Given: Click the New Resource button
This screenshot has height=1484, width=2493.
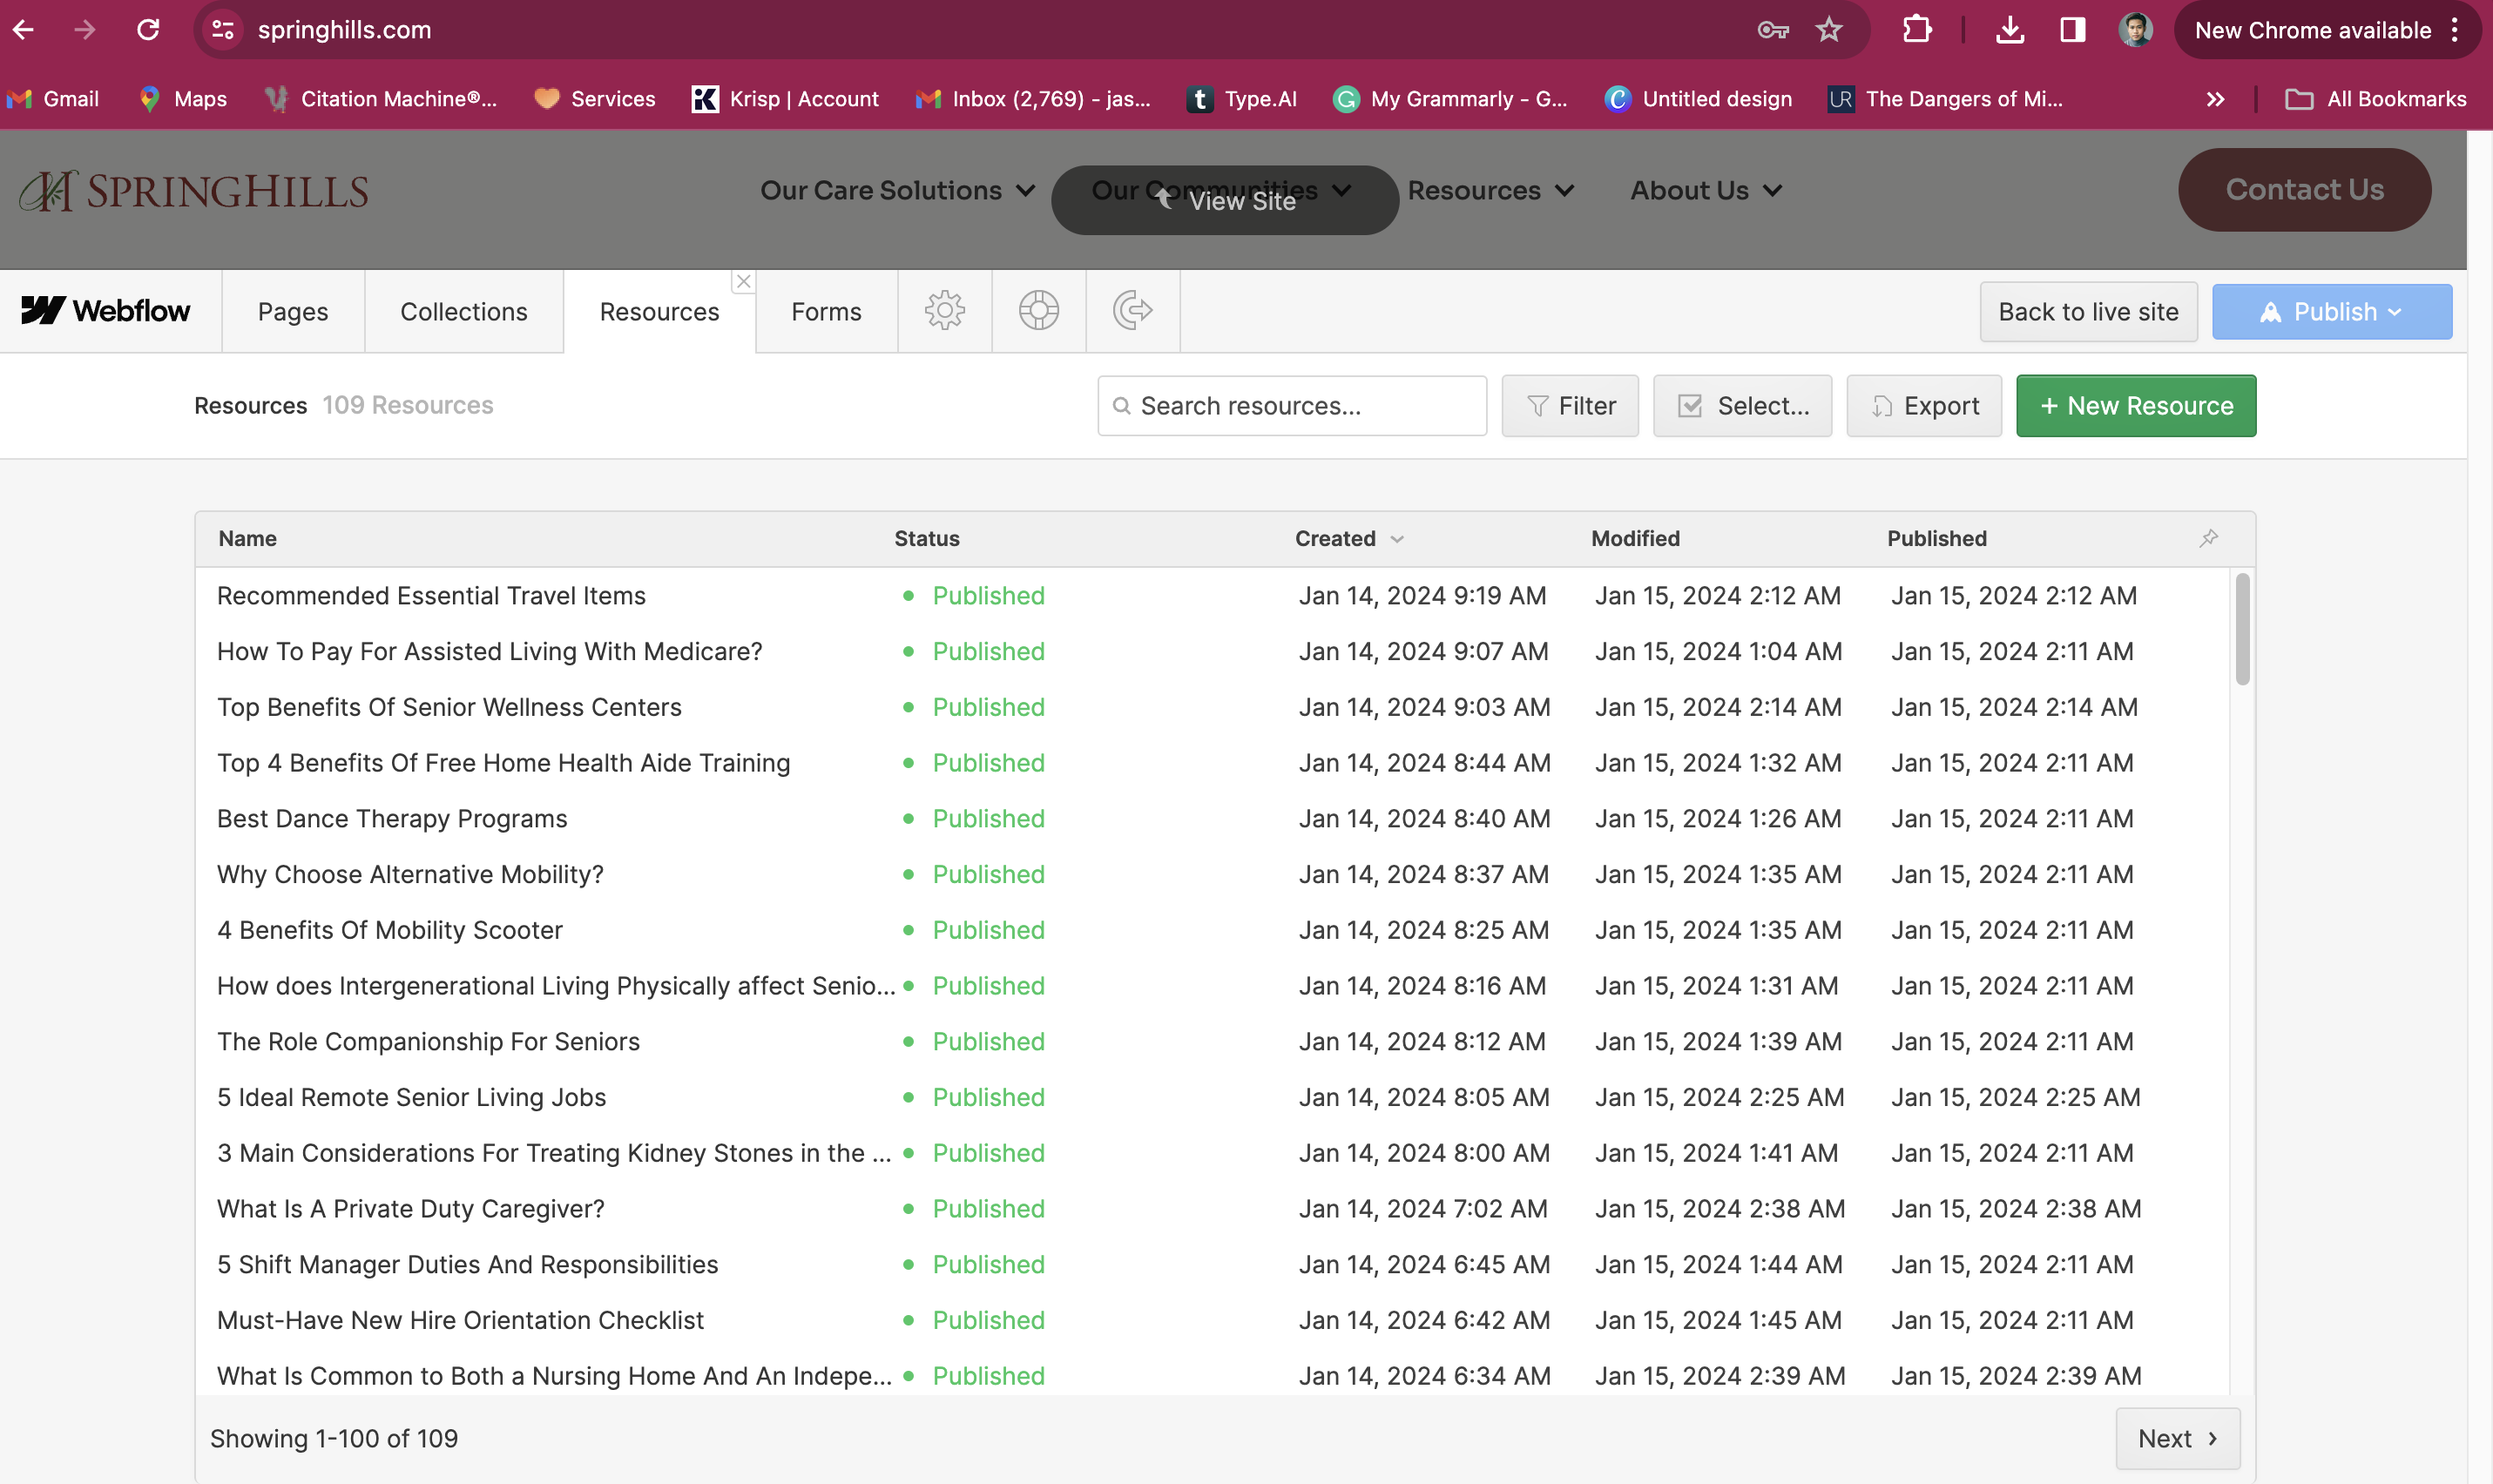Looking at the screenshot, I should coord(2135,406).
